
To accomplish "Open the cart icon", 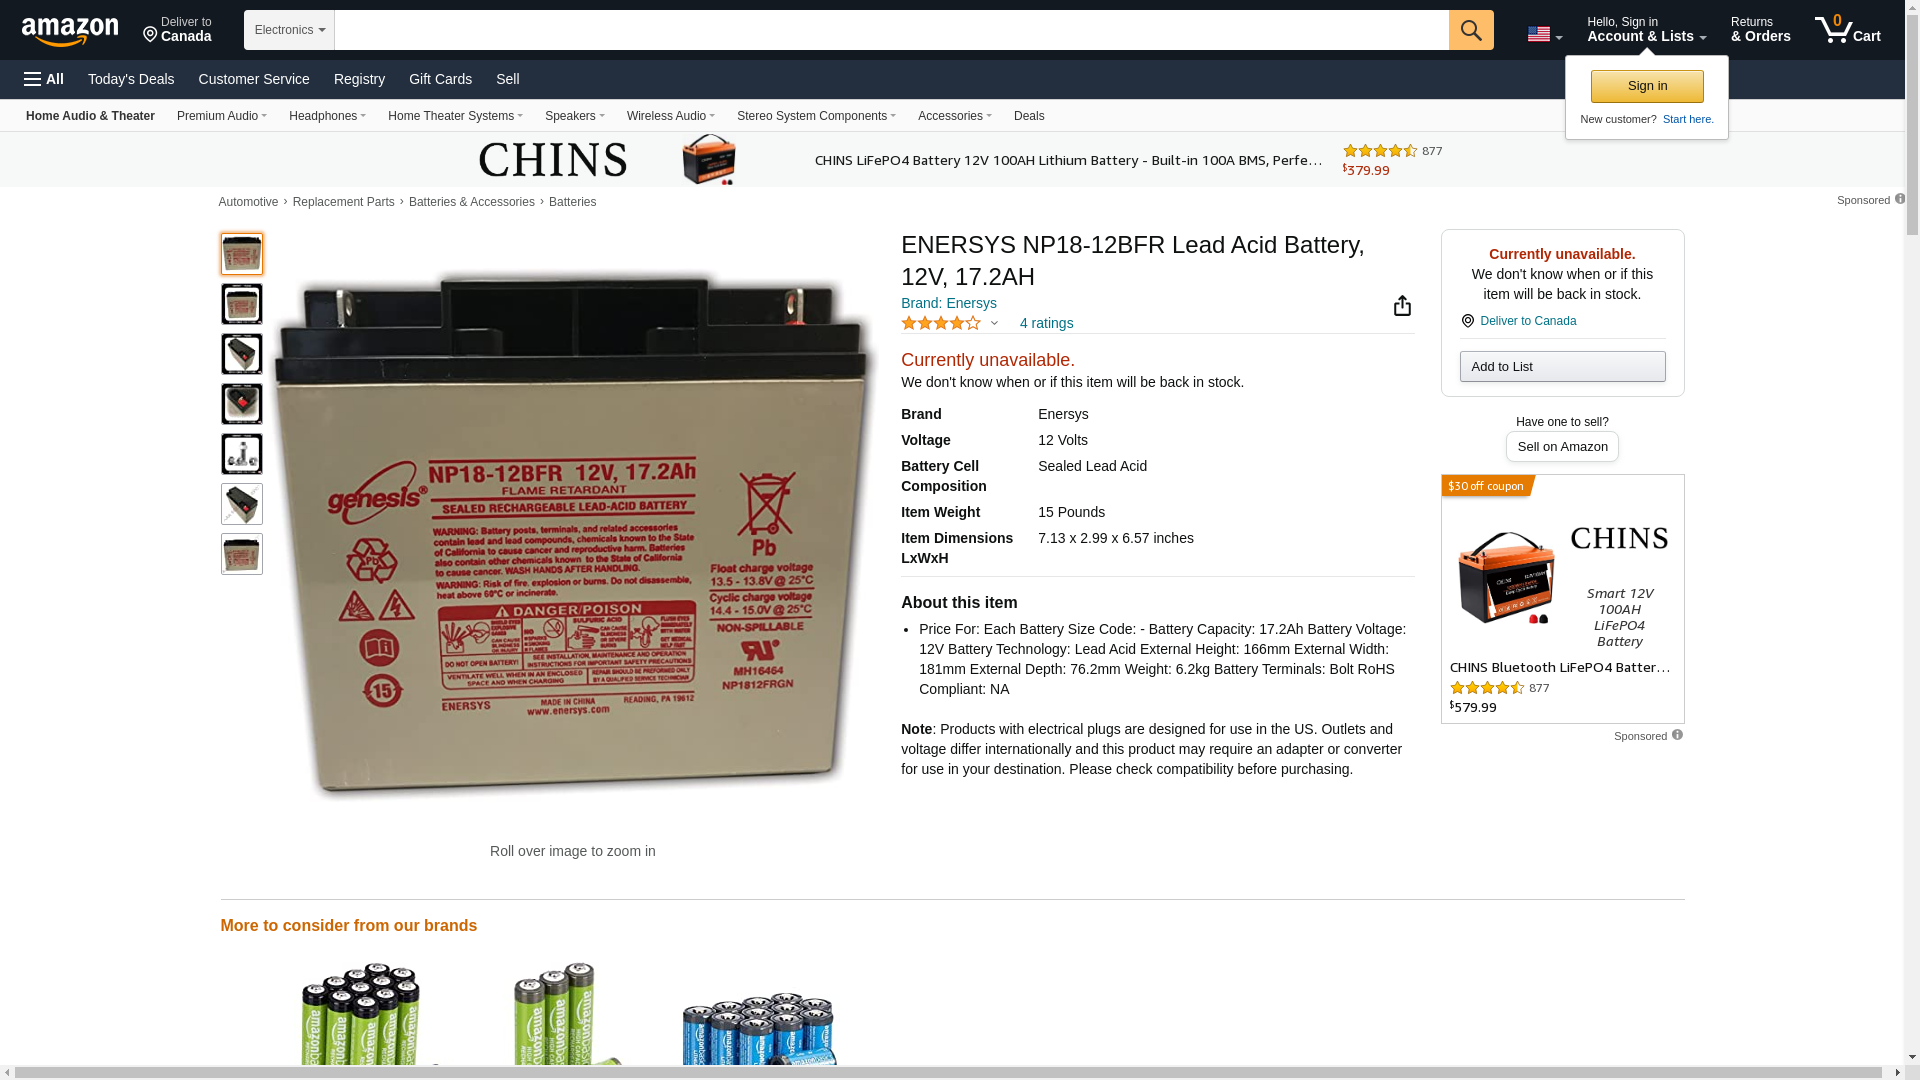I will coord(1848,30).
